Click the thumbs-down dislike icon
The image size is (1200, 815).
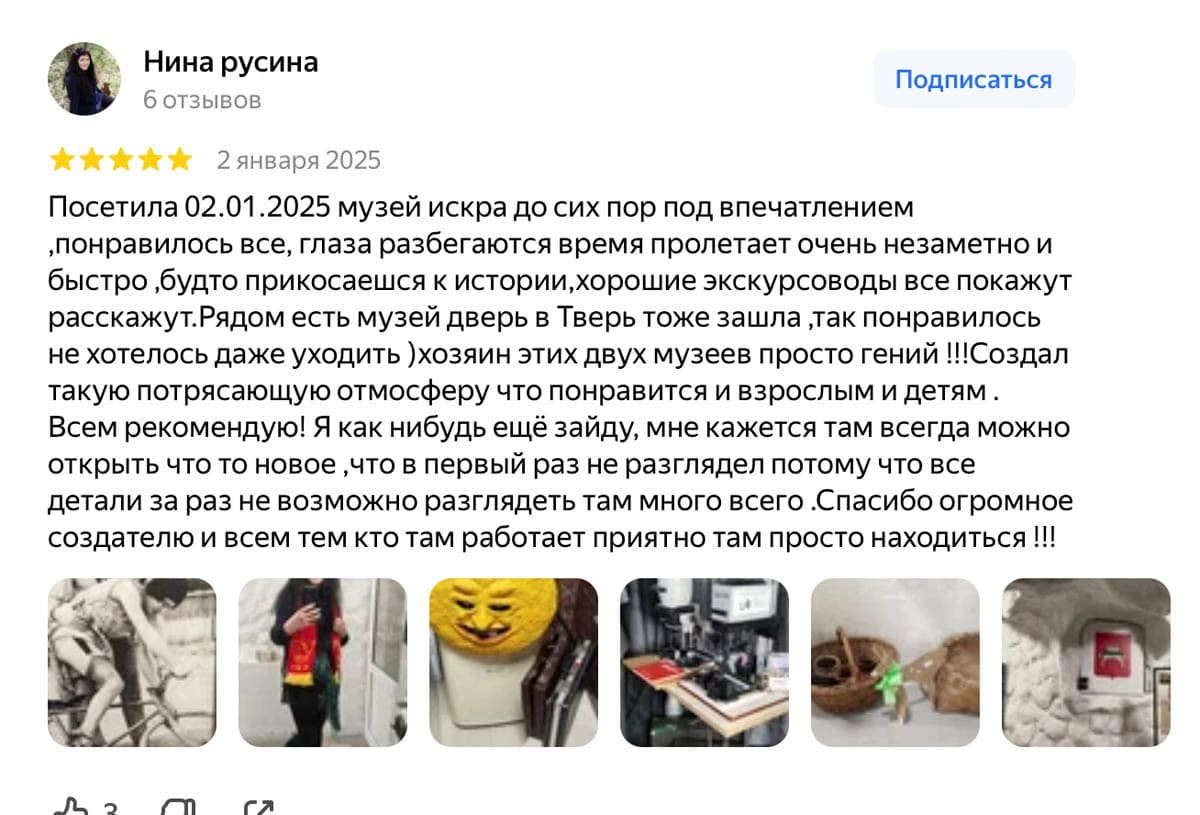(178, 808)
